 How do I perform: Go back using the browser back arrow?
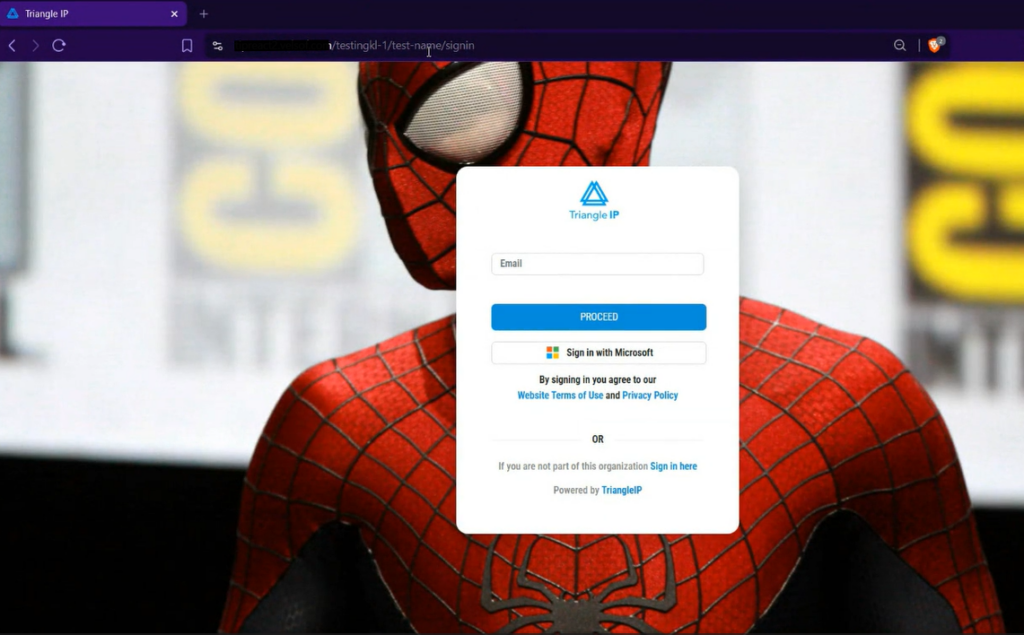coord(12,46)
